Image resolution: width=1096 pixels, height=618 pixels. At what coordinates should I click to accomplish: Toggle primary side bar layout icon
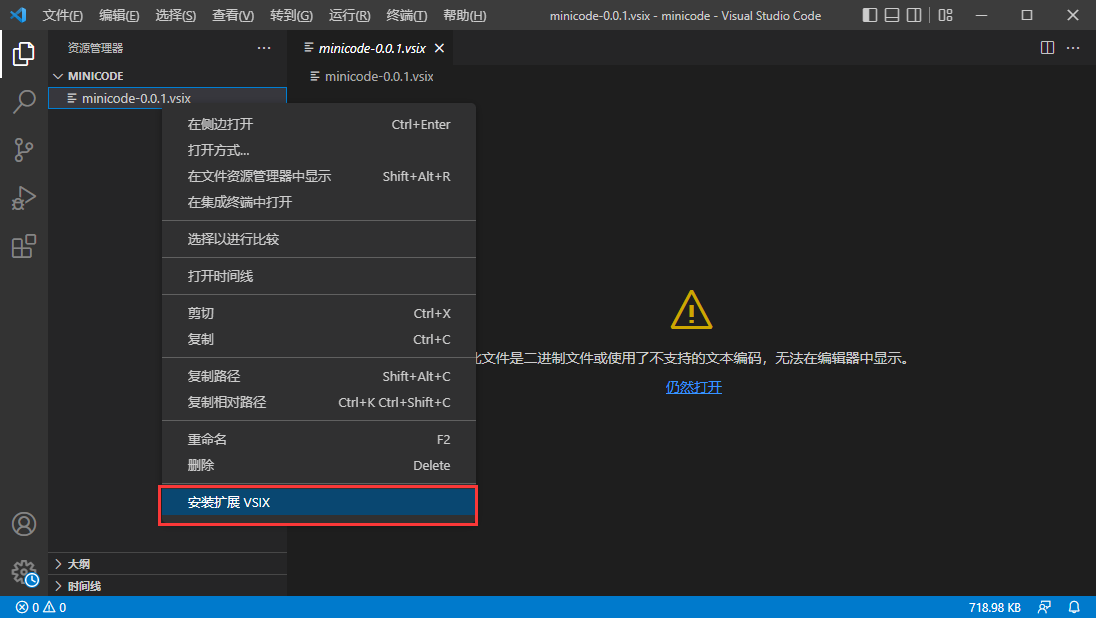870,15
